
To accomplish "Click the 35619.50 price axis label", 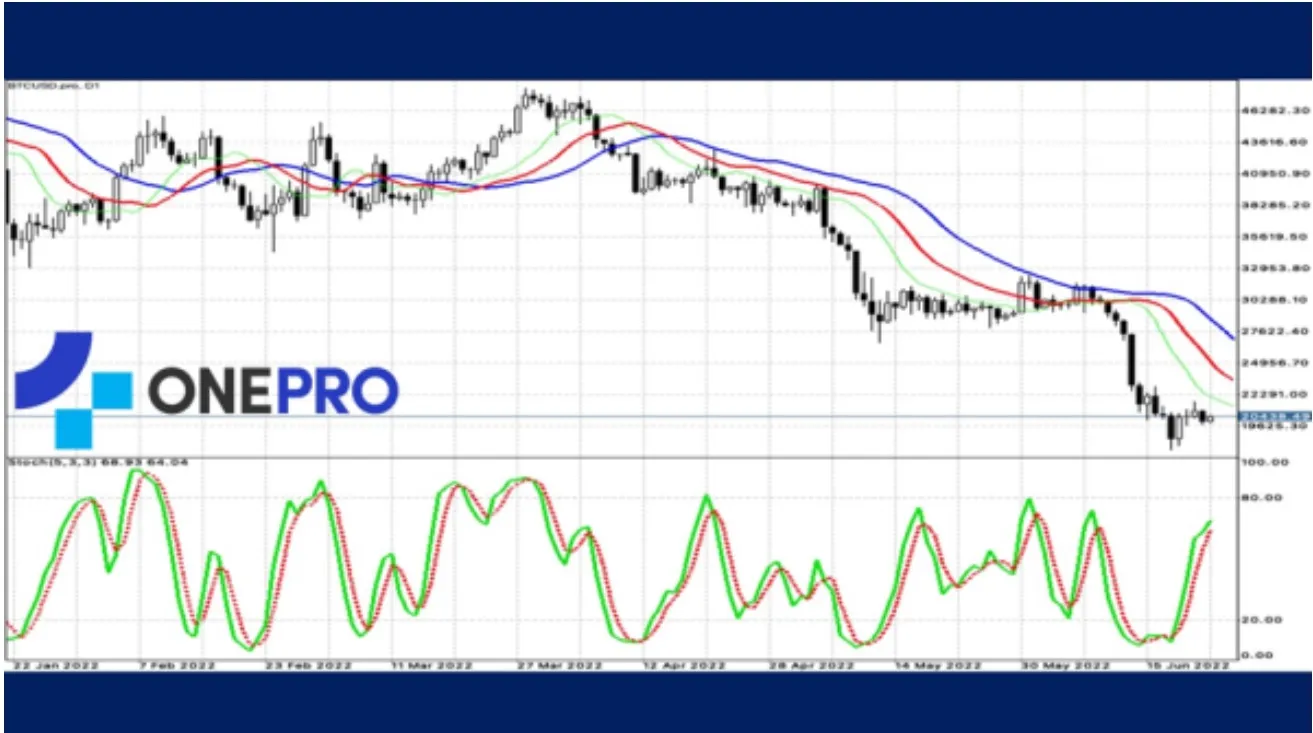I will coord(1274,237).
